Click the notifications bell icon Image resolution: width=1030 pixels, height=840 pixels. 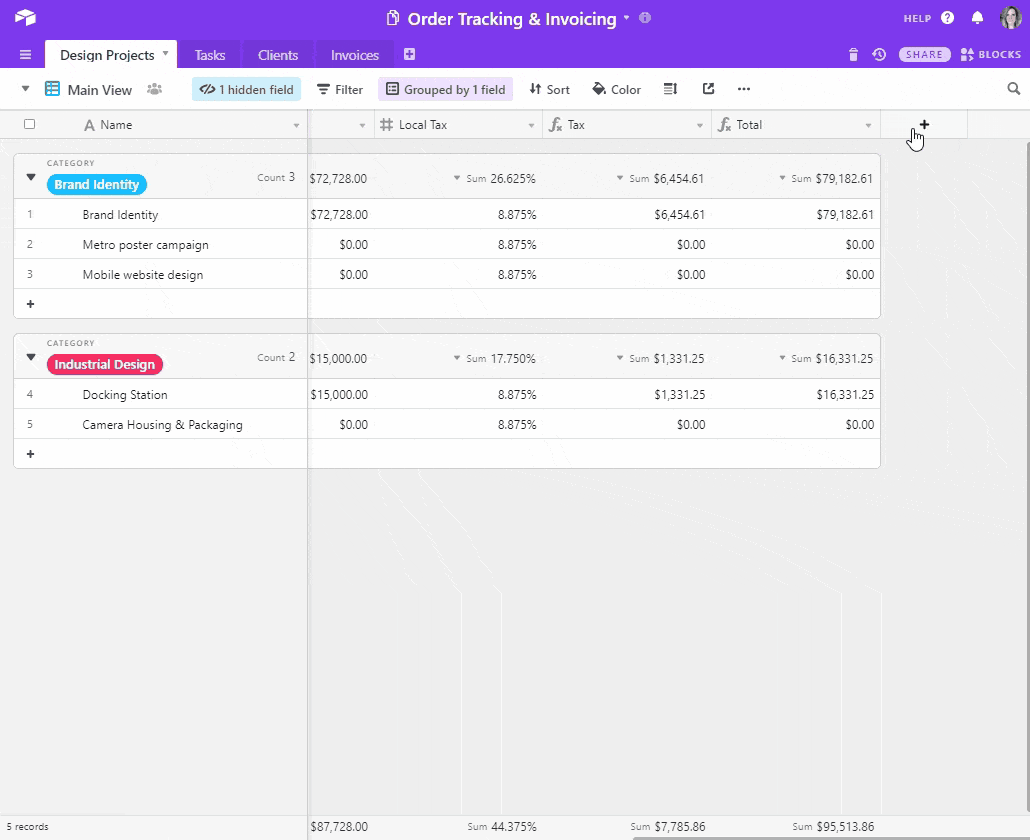click(977, 18)
